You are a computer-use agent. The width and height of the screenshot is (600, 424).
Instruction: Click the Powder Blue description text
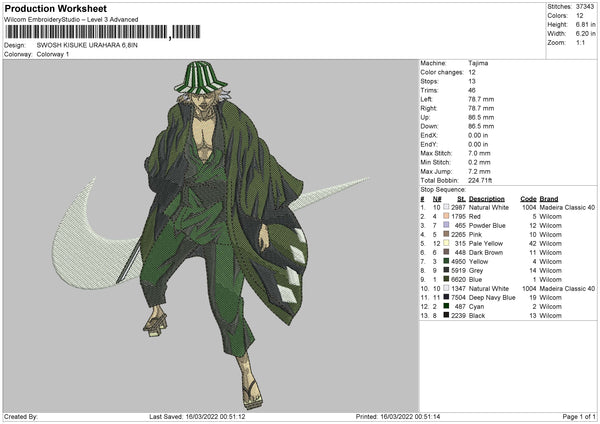point(487,225)
